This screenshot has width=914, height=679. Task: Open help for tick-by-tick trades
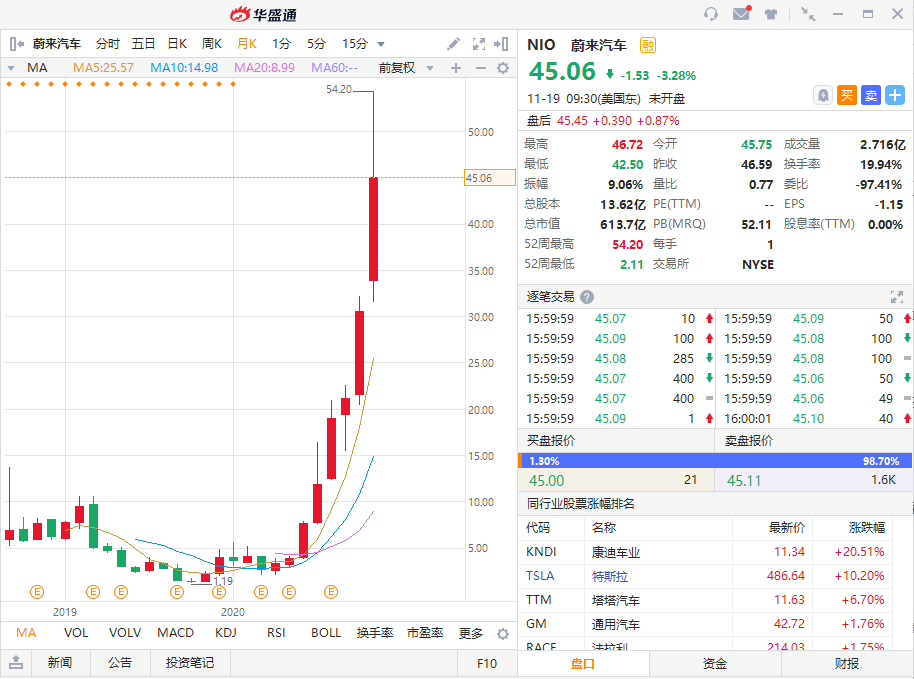(x=587, y=297)
